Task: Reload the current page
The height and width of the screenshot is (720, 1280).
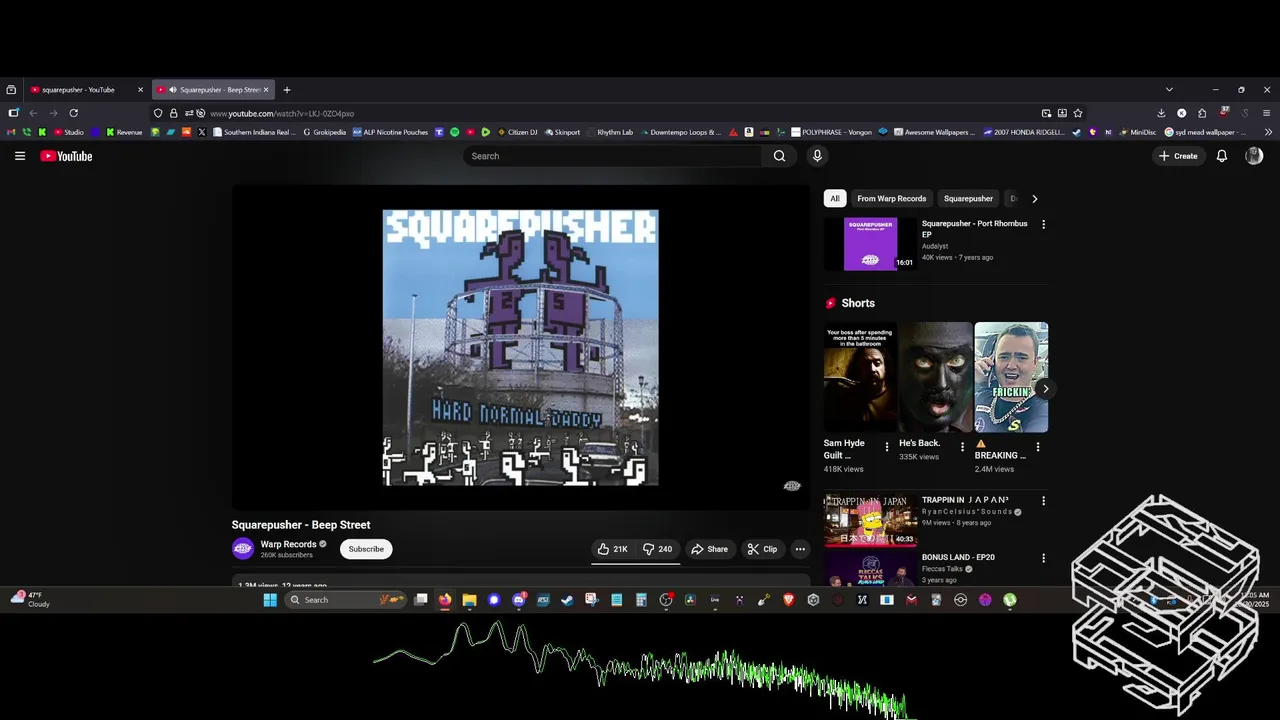Action: click(73, 113)
